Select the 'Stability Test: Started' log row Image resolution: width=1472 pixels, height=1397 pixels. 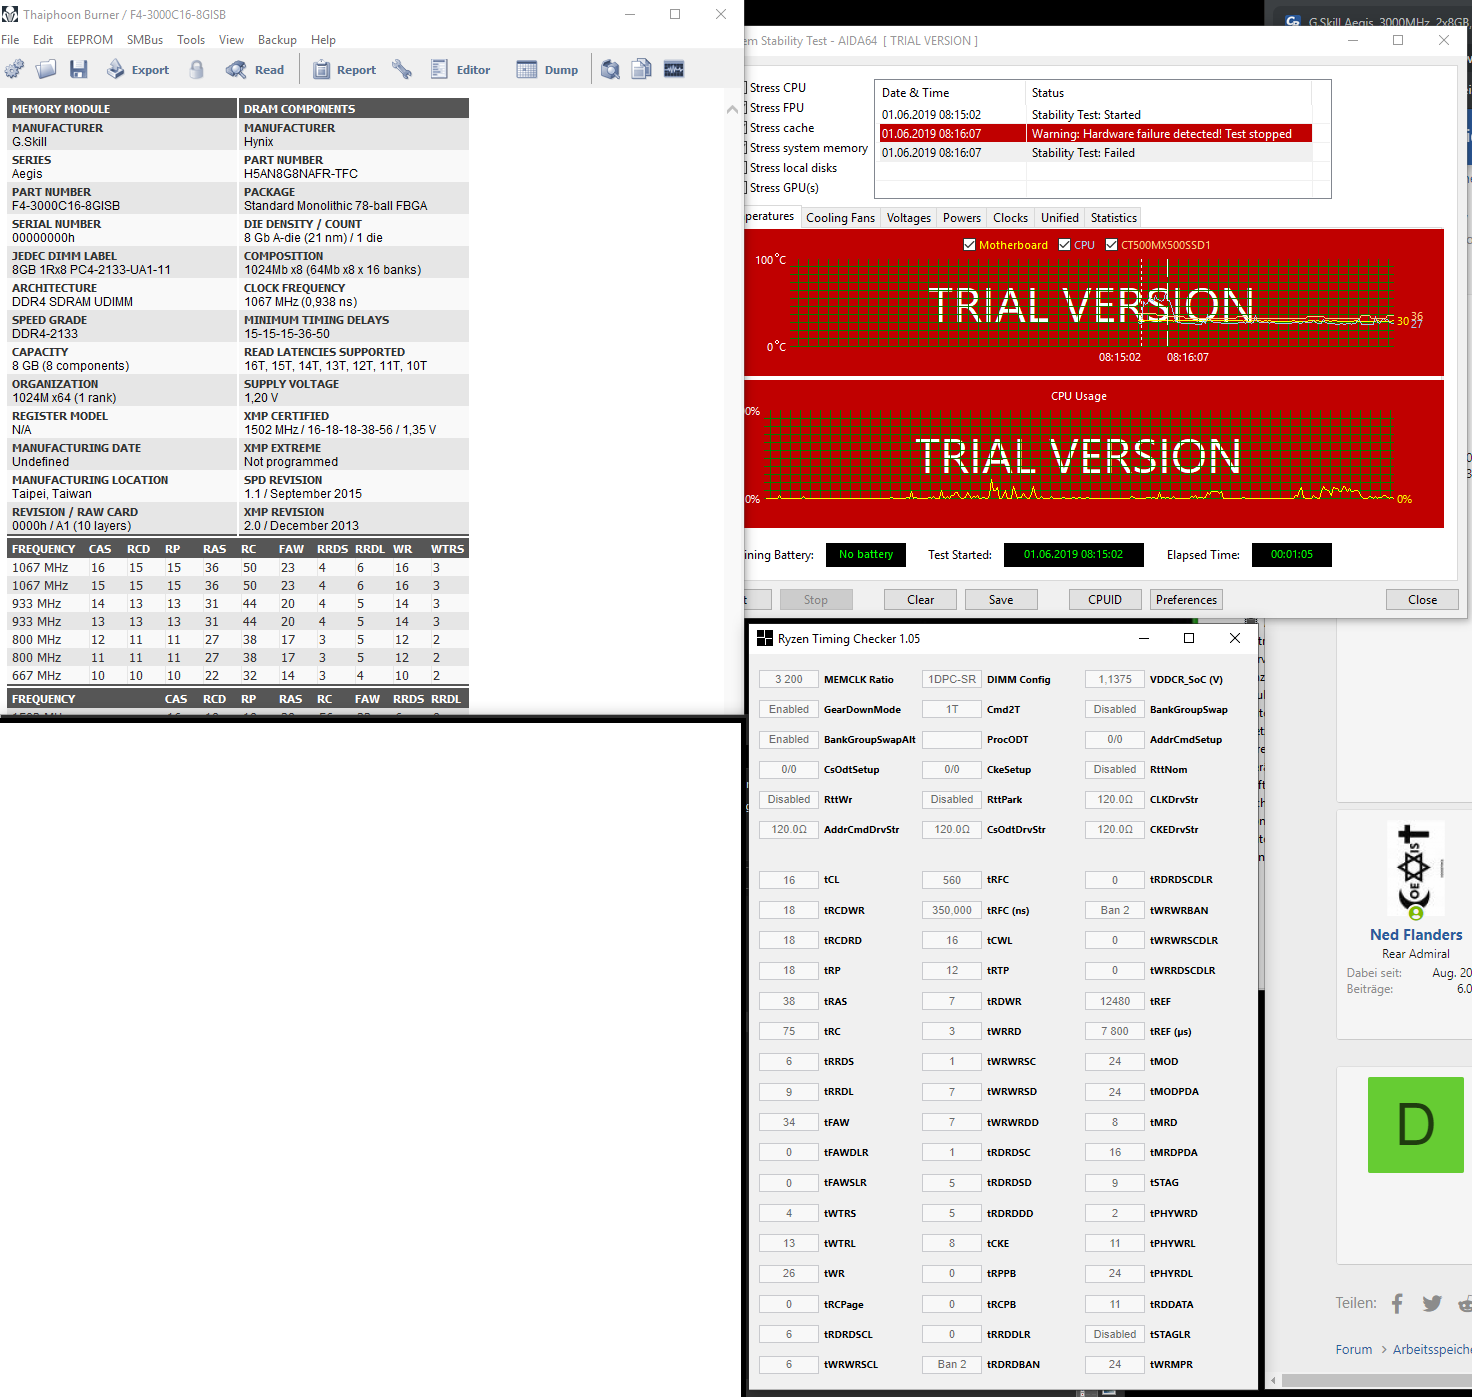click(x=1095, y=115)
